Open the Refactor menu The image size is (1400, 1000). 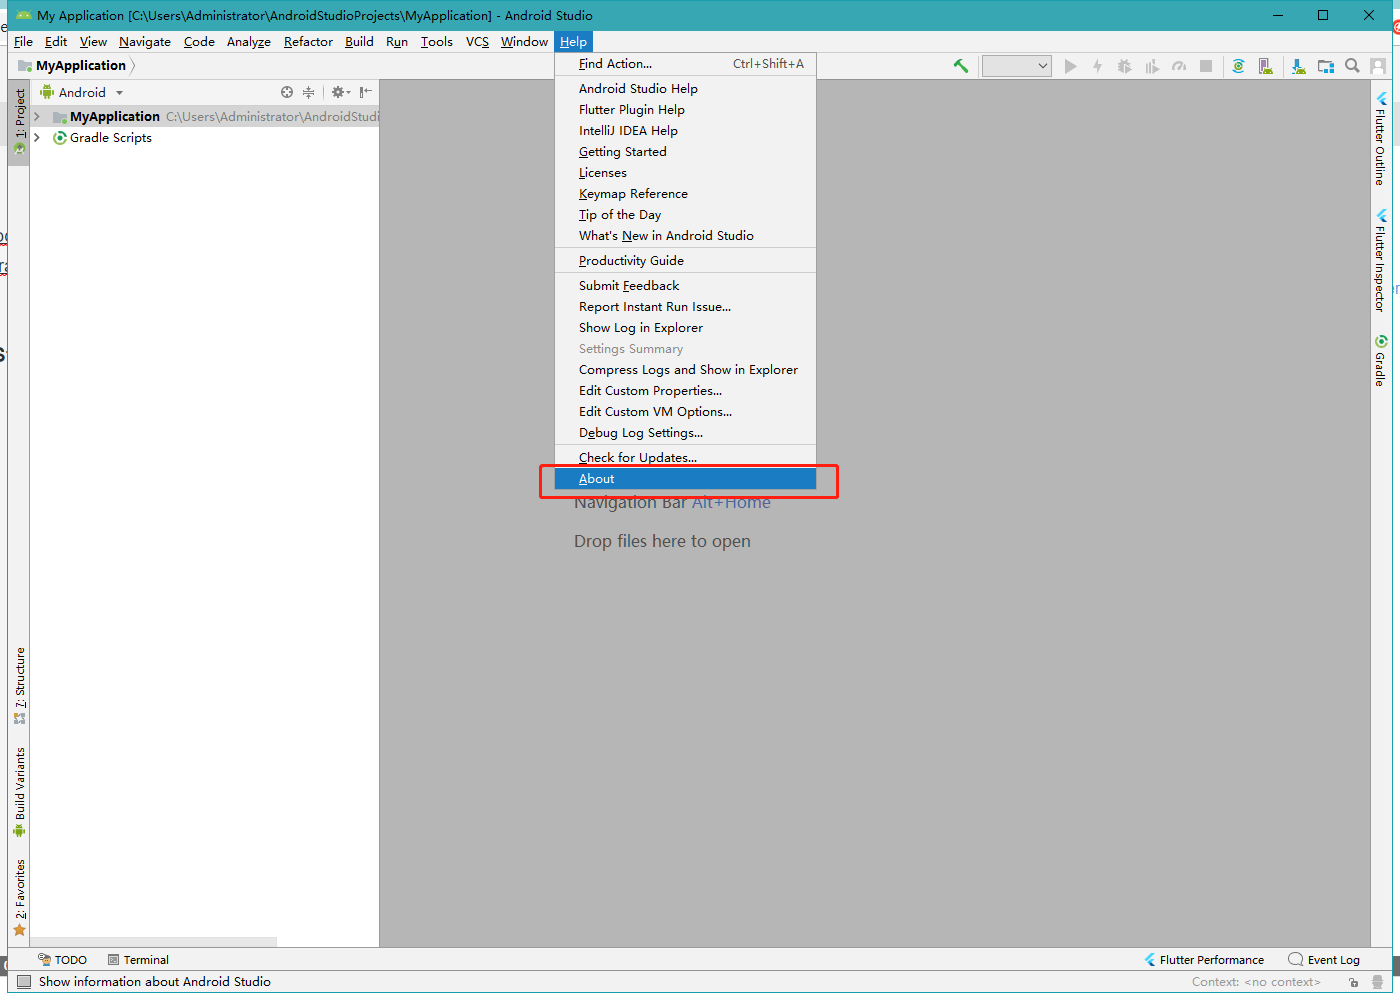point(308,42)
